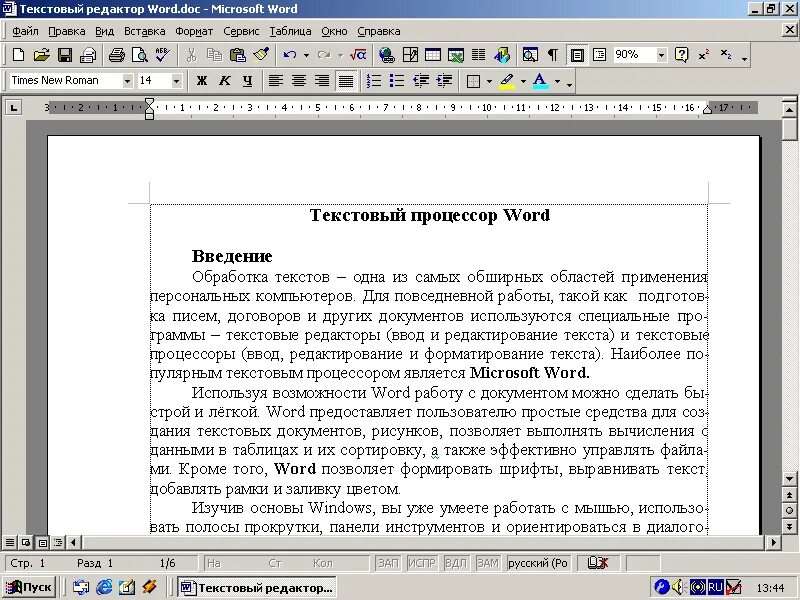Viewport: 800px width, 600px height.
Task: Toggle bulleted list
Action: 397,81
